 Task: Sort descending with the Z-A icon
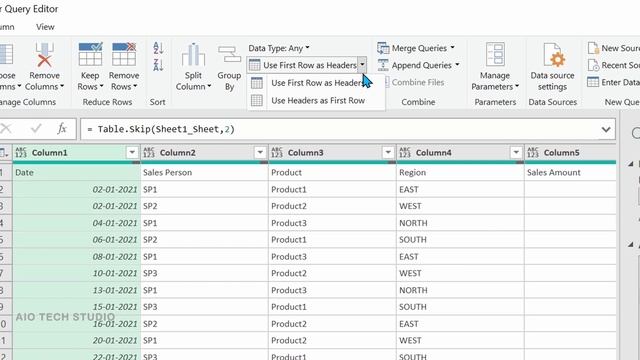click(x=158, y=64)
